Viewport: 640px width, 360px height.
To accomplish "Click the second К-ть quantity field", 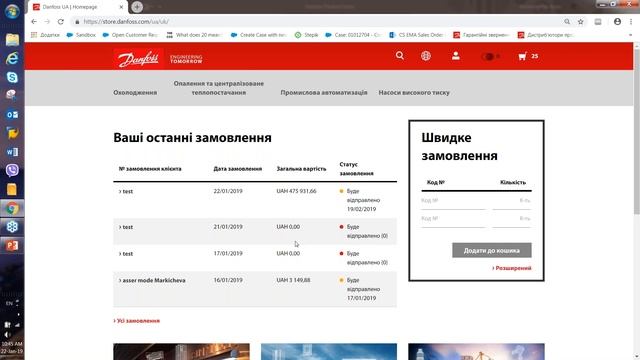I will (512, 219).
